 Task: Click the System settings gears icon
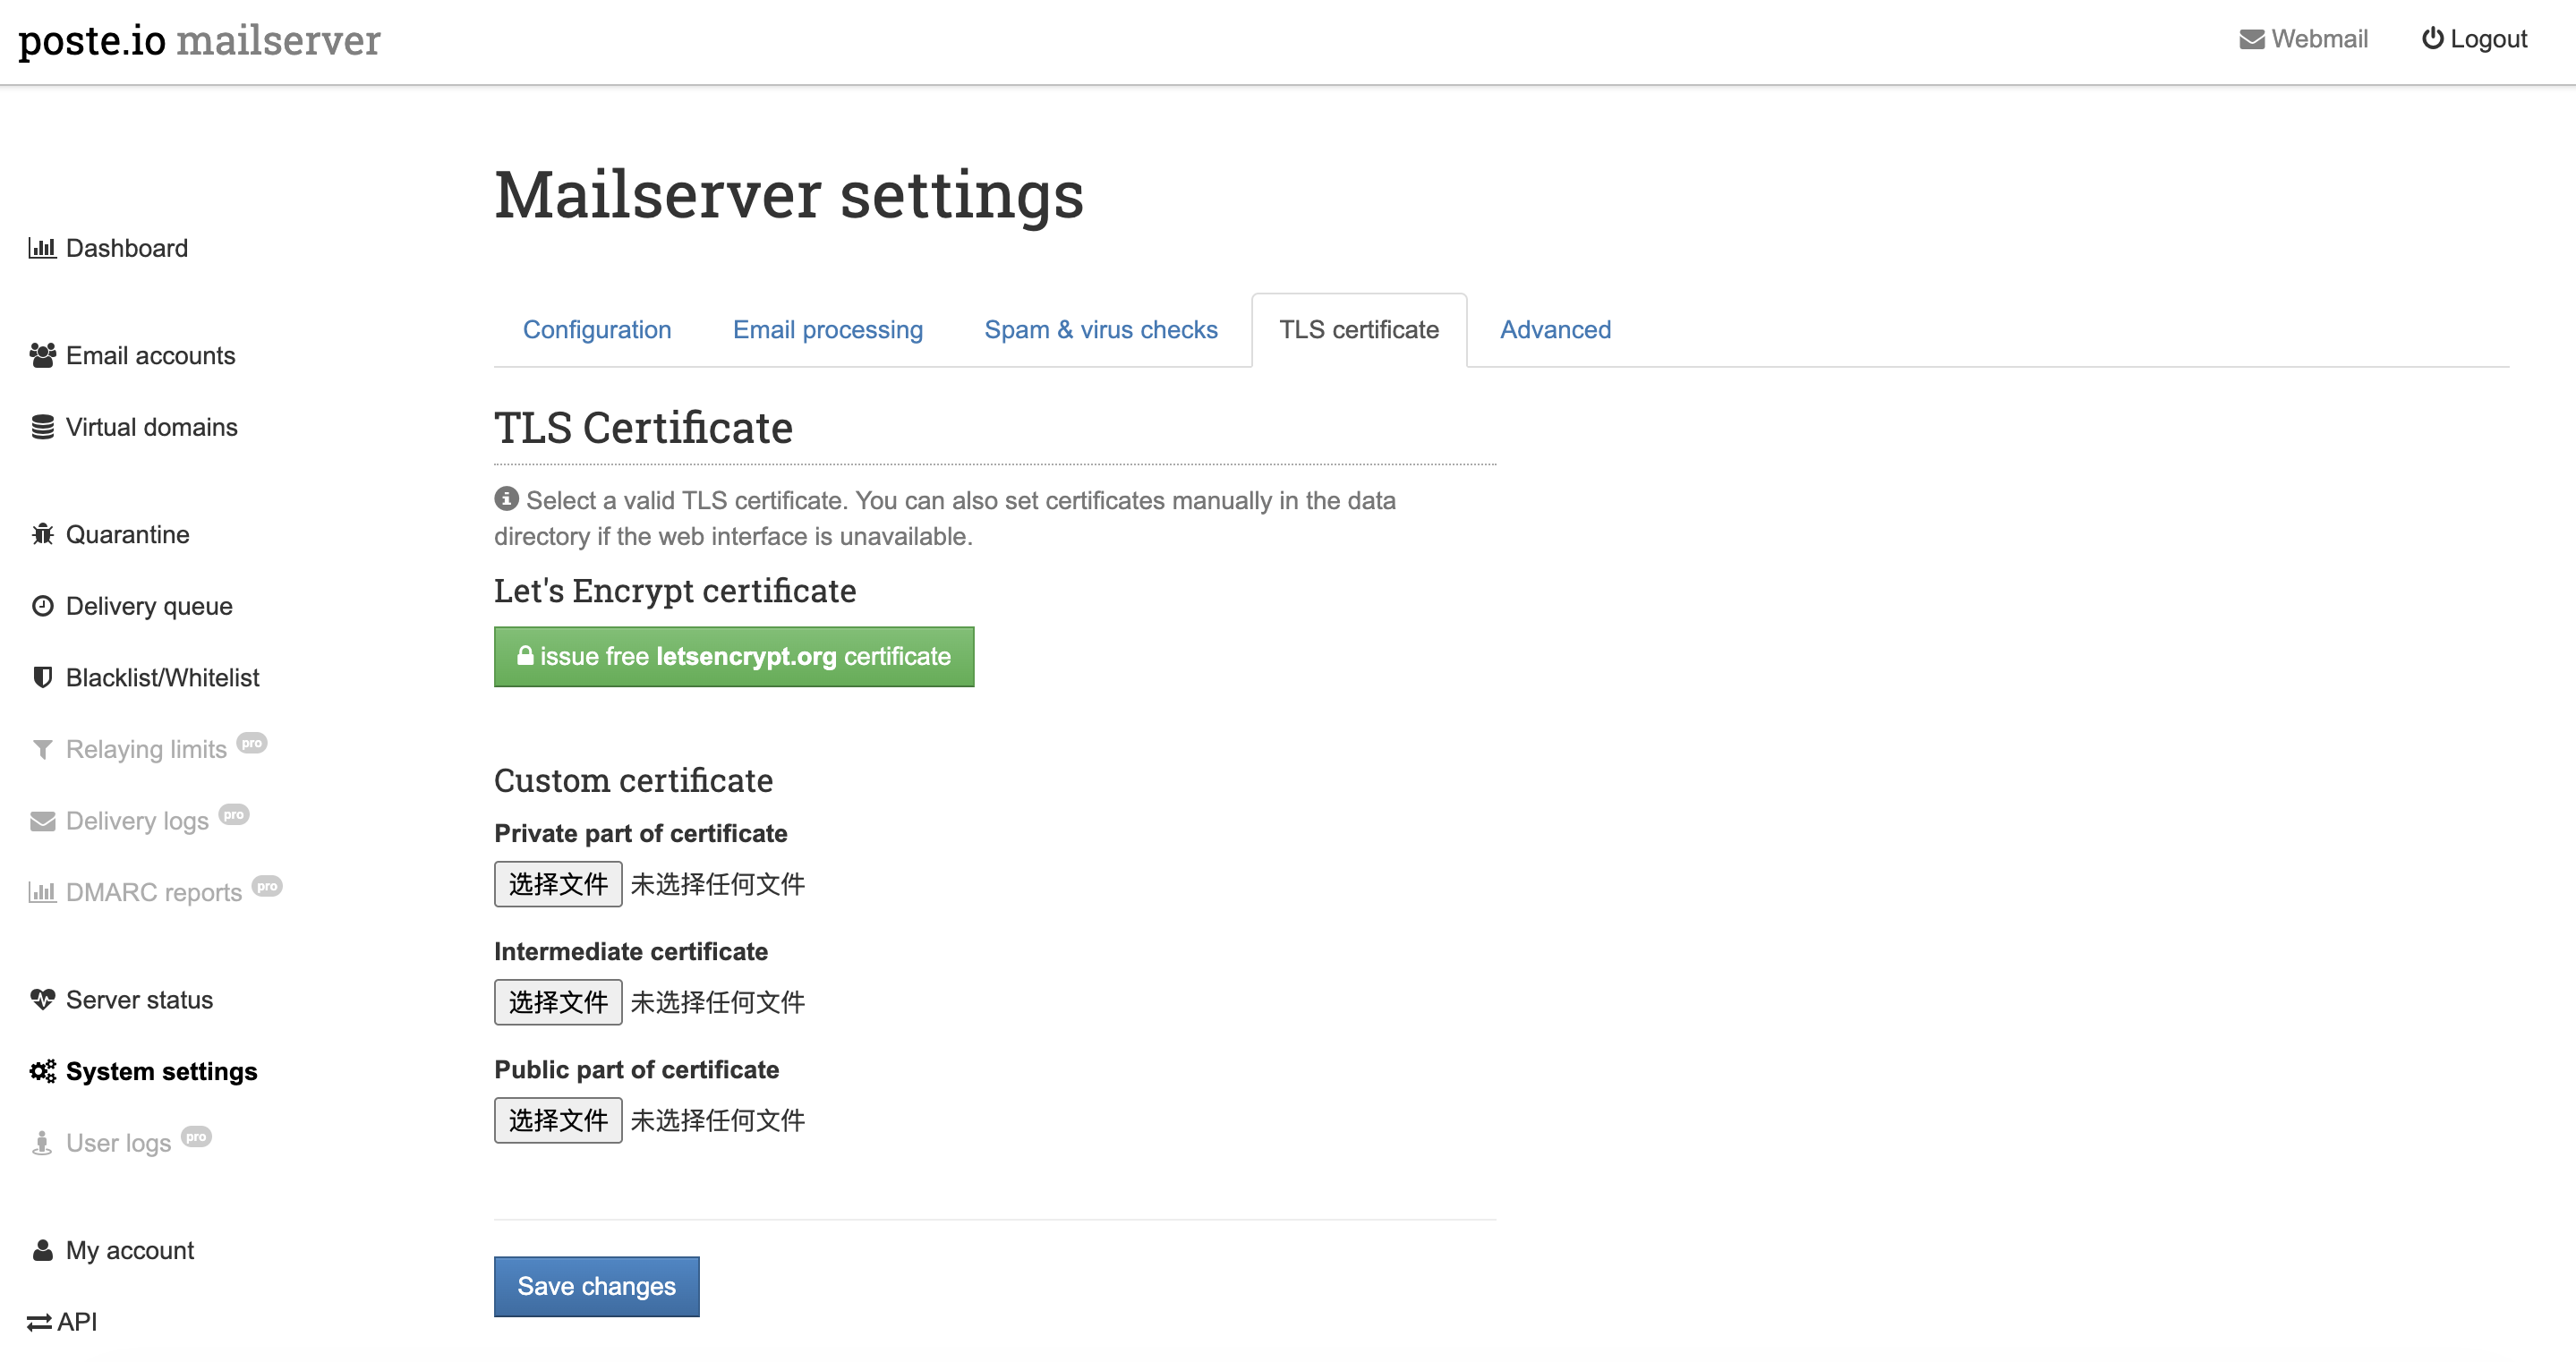click(42, 1072)
